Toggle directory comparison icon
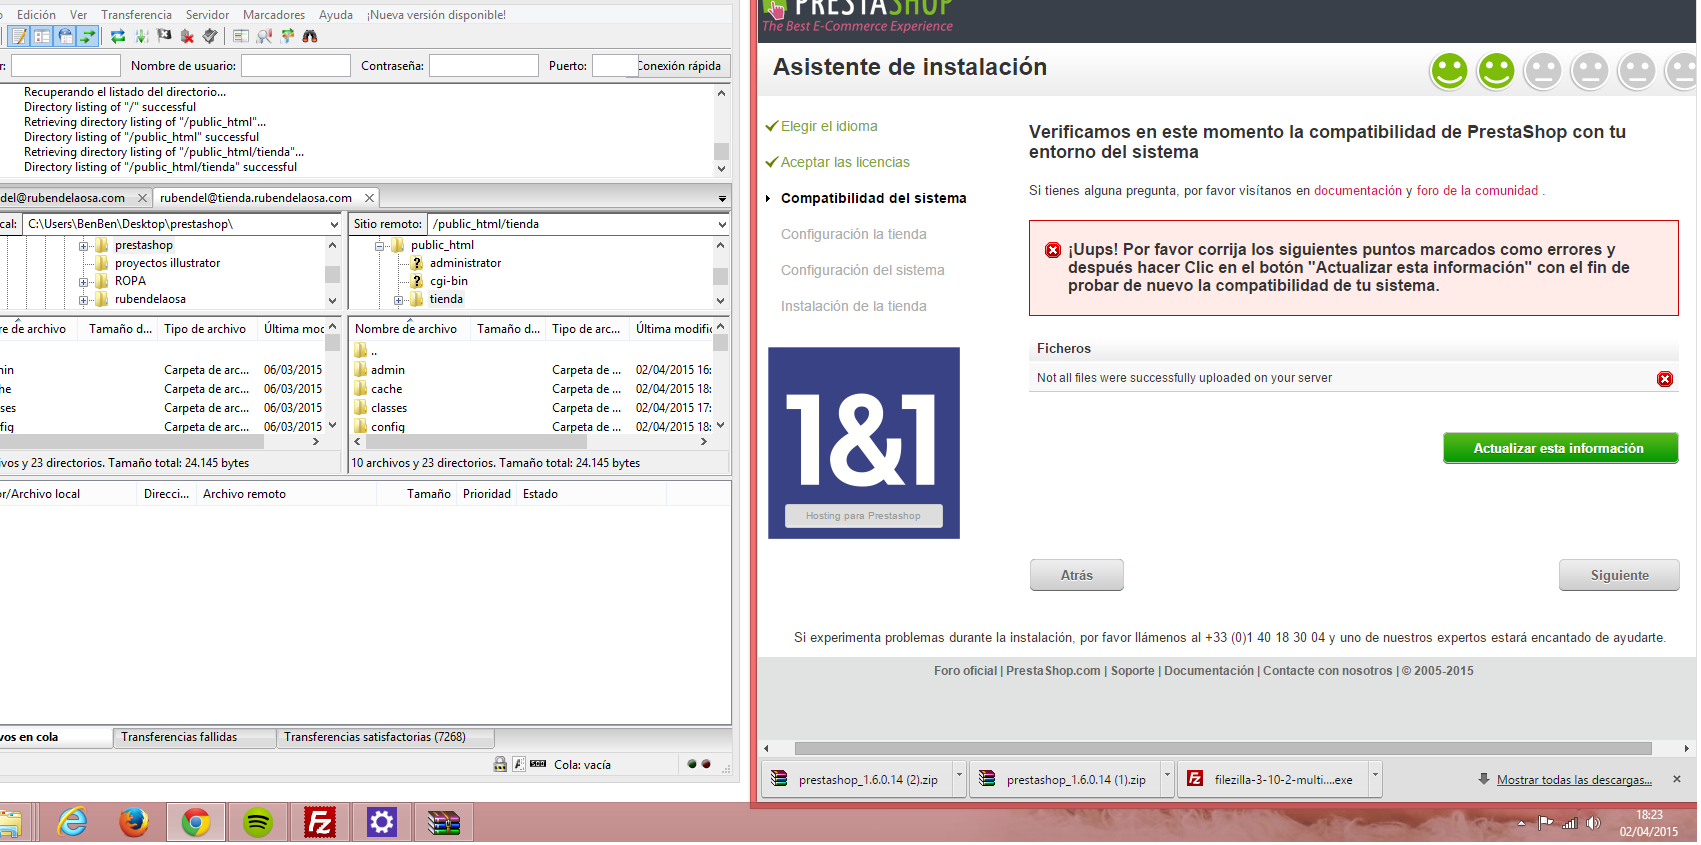The width and height of the screenshot is (1701, 845). (264, 37)
